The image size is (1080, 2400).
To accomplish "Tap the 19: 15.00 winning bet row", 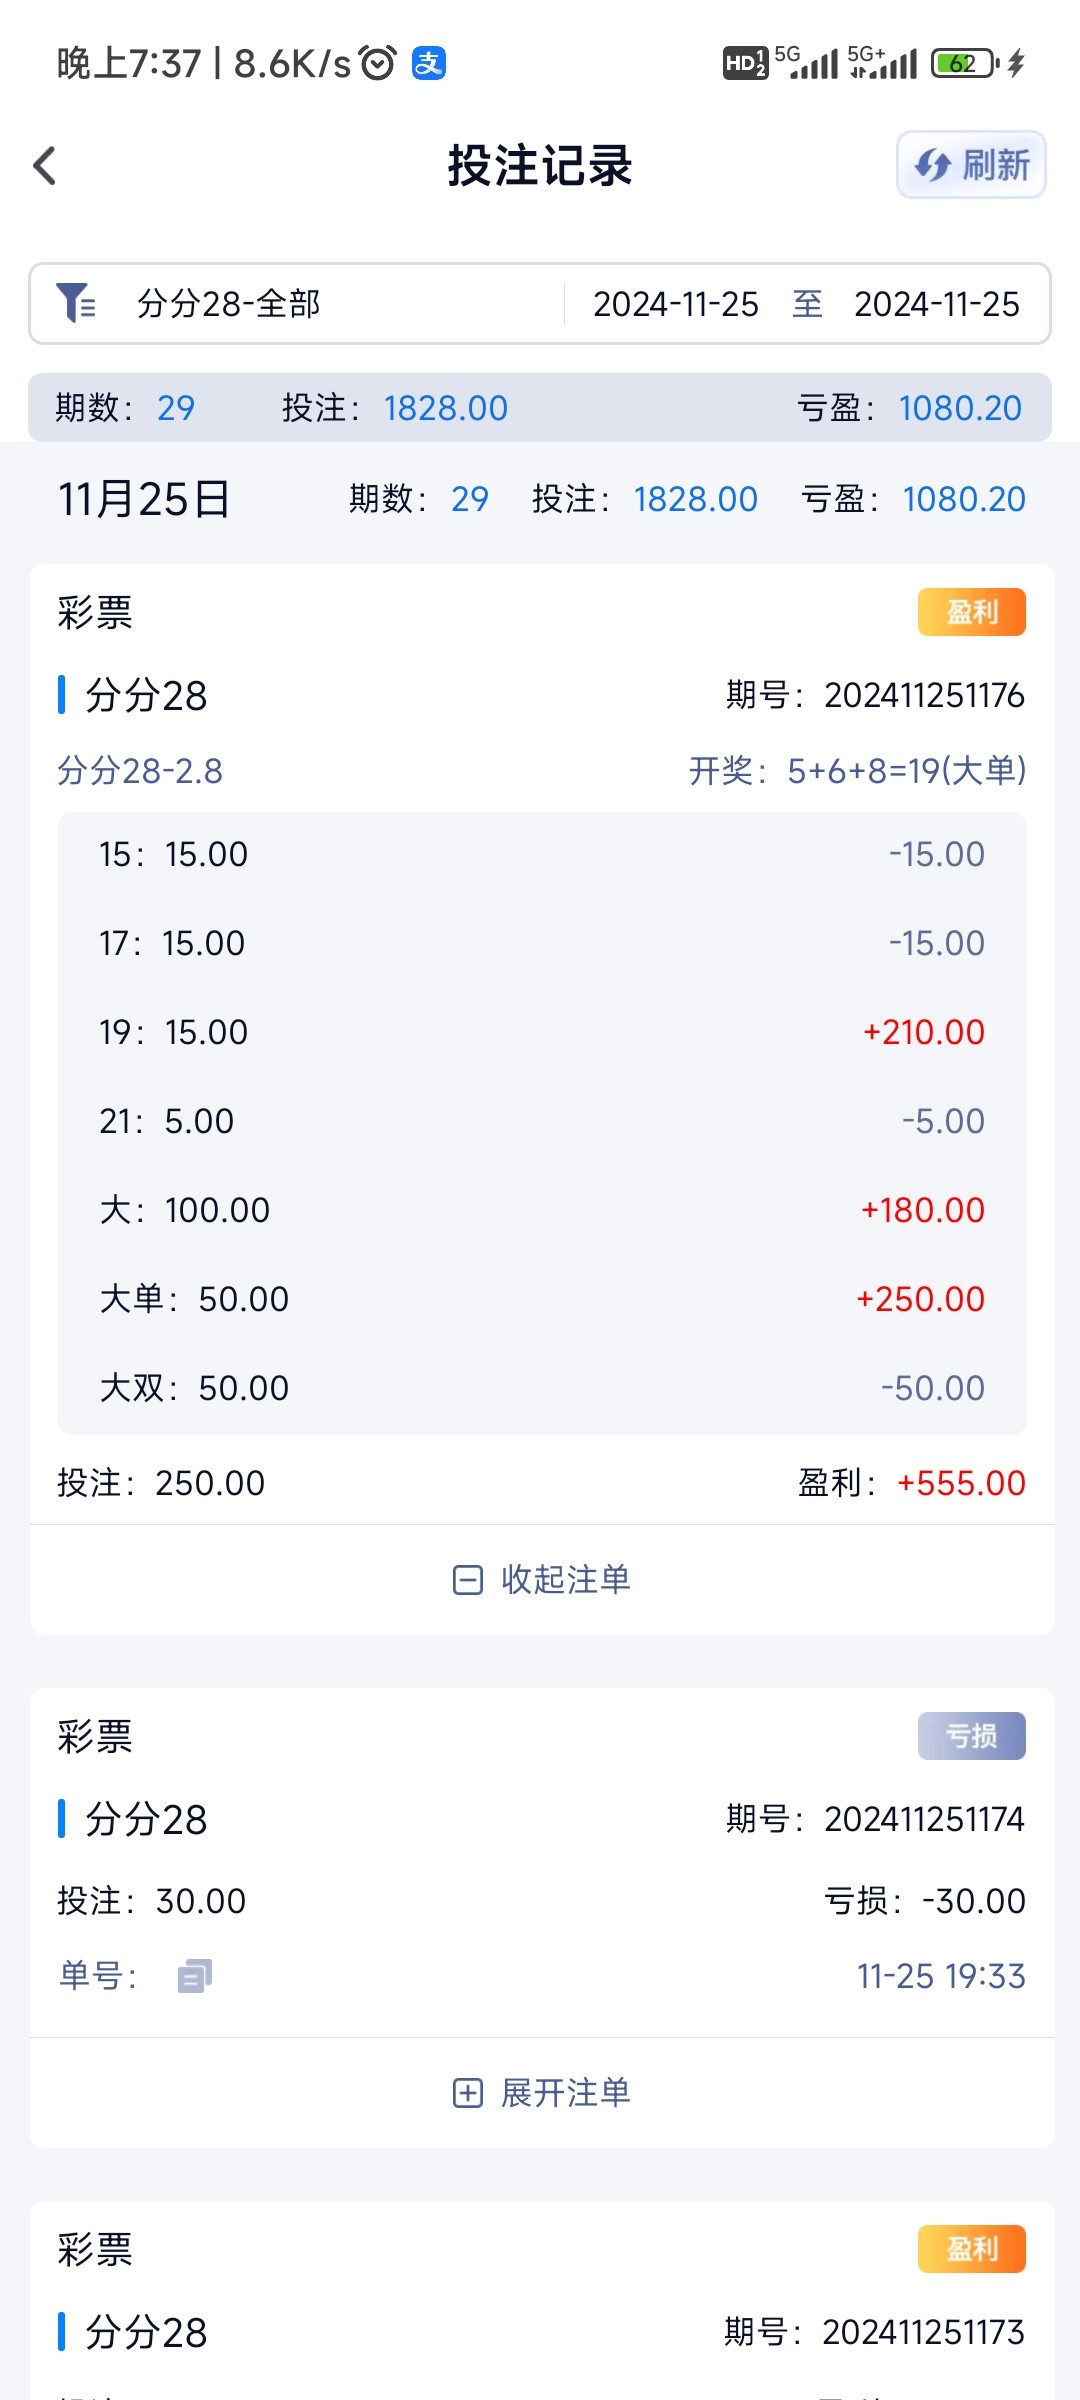I will click(x=540, y=1032).
